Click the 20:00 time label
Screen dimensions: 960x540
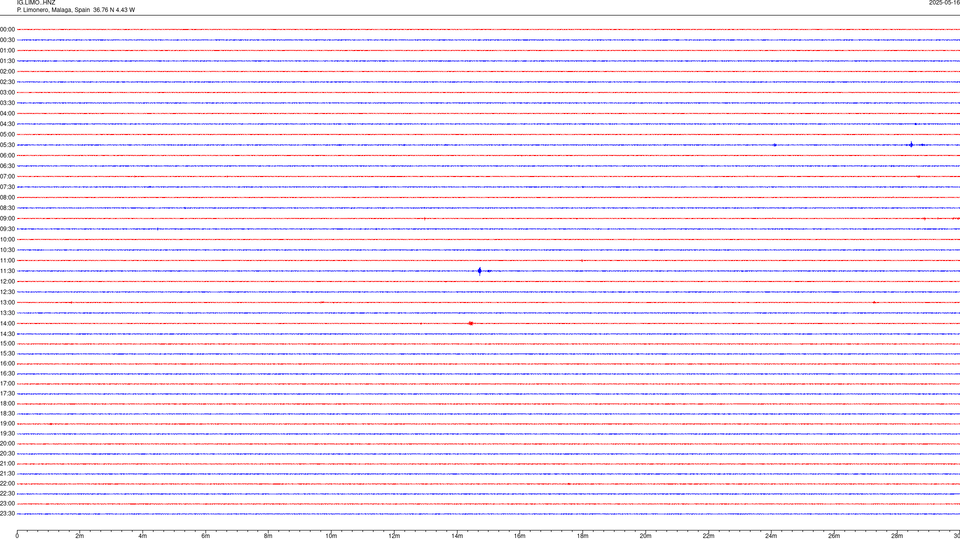point(7,444)
